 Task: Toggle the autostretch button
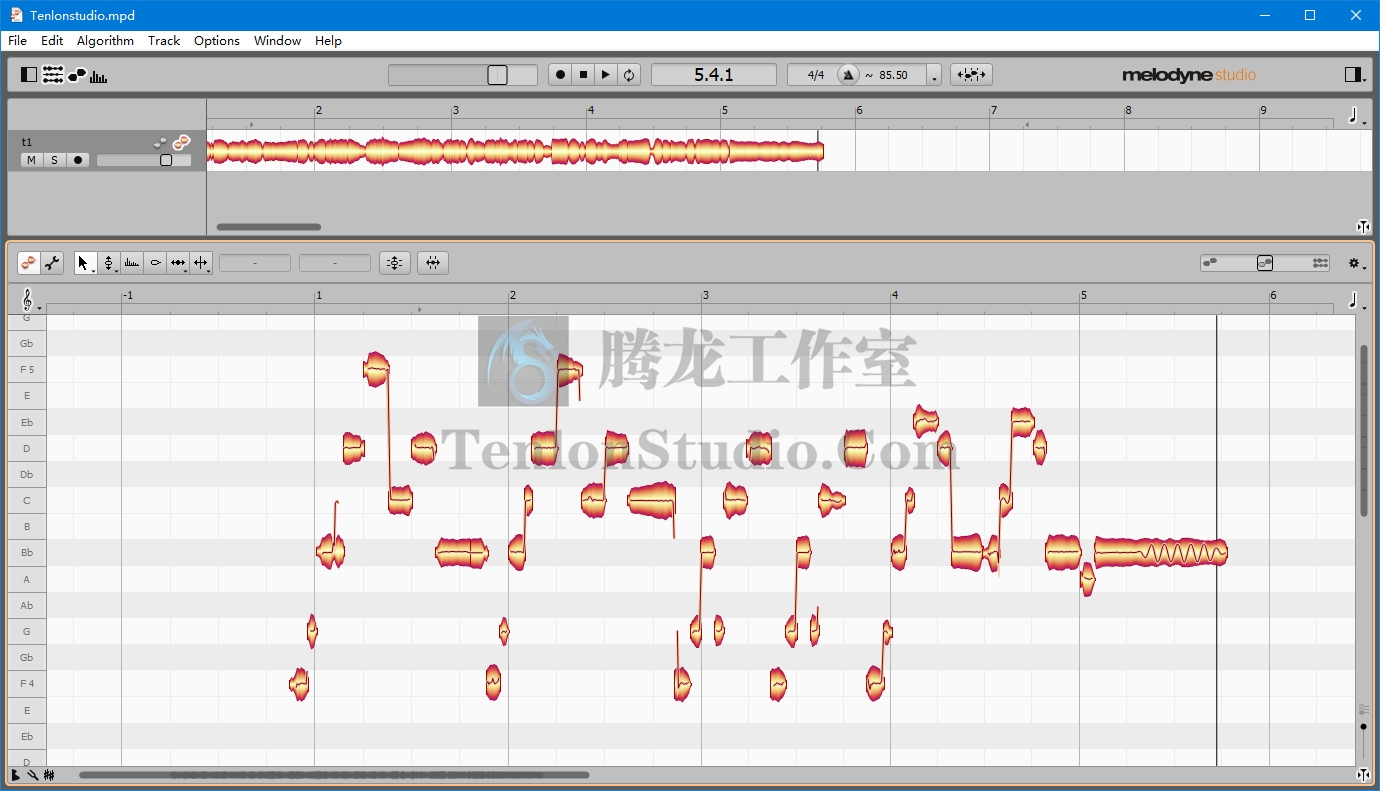[x=971, y=75]
